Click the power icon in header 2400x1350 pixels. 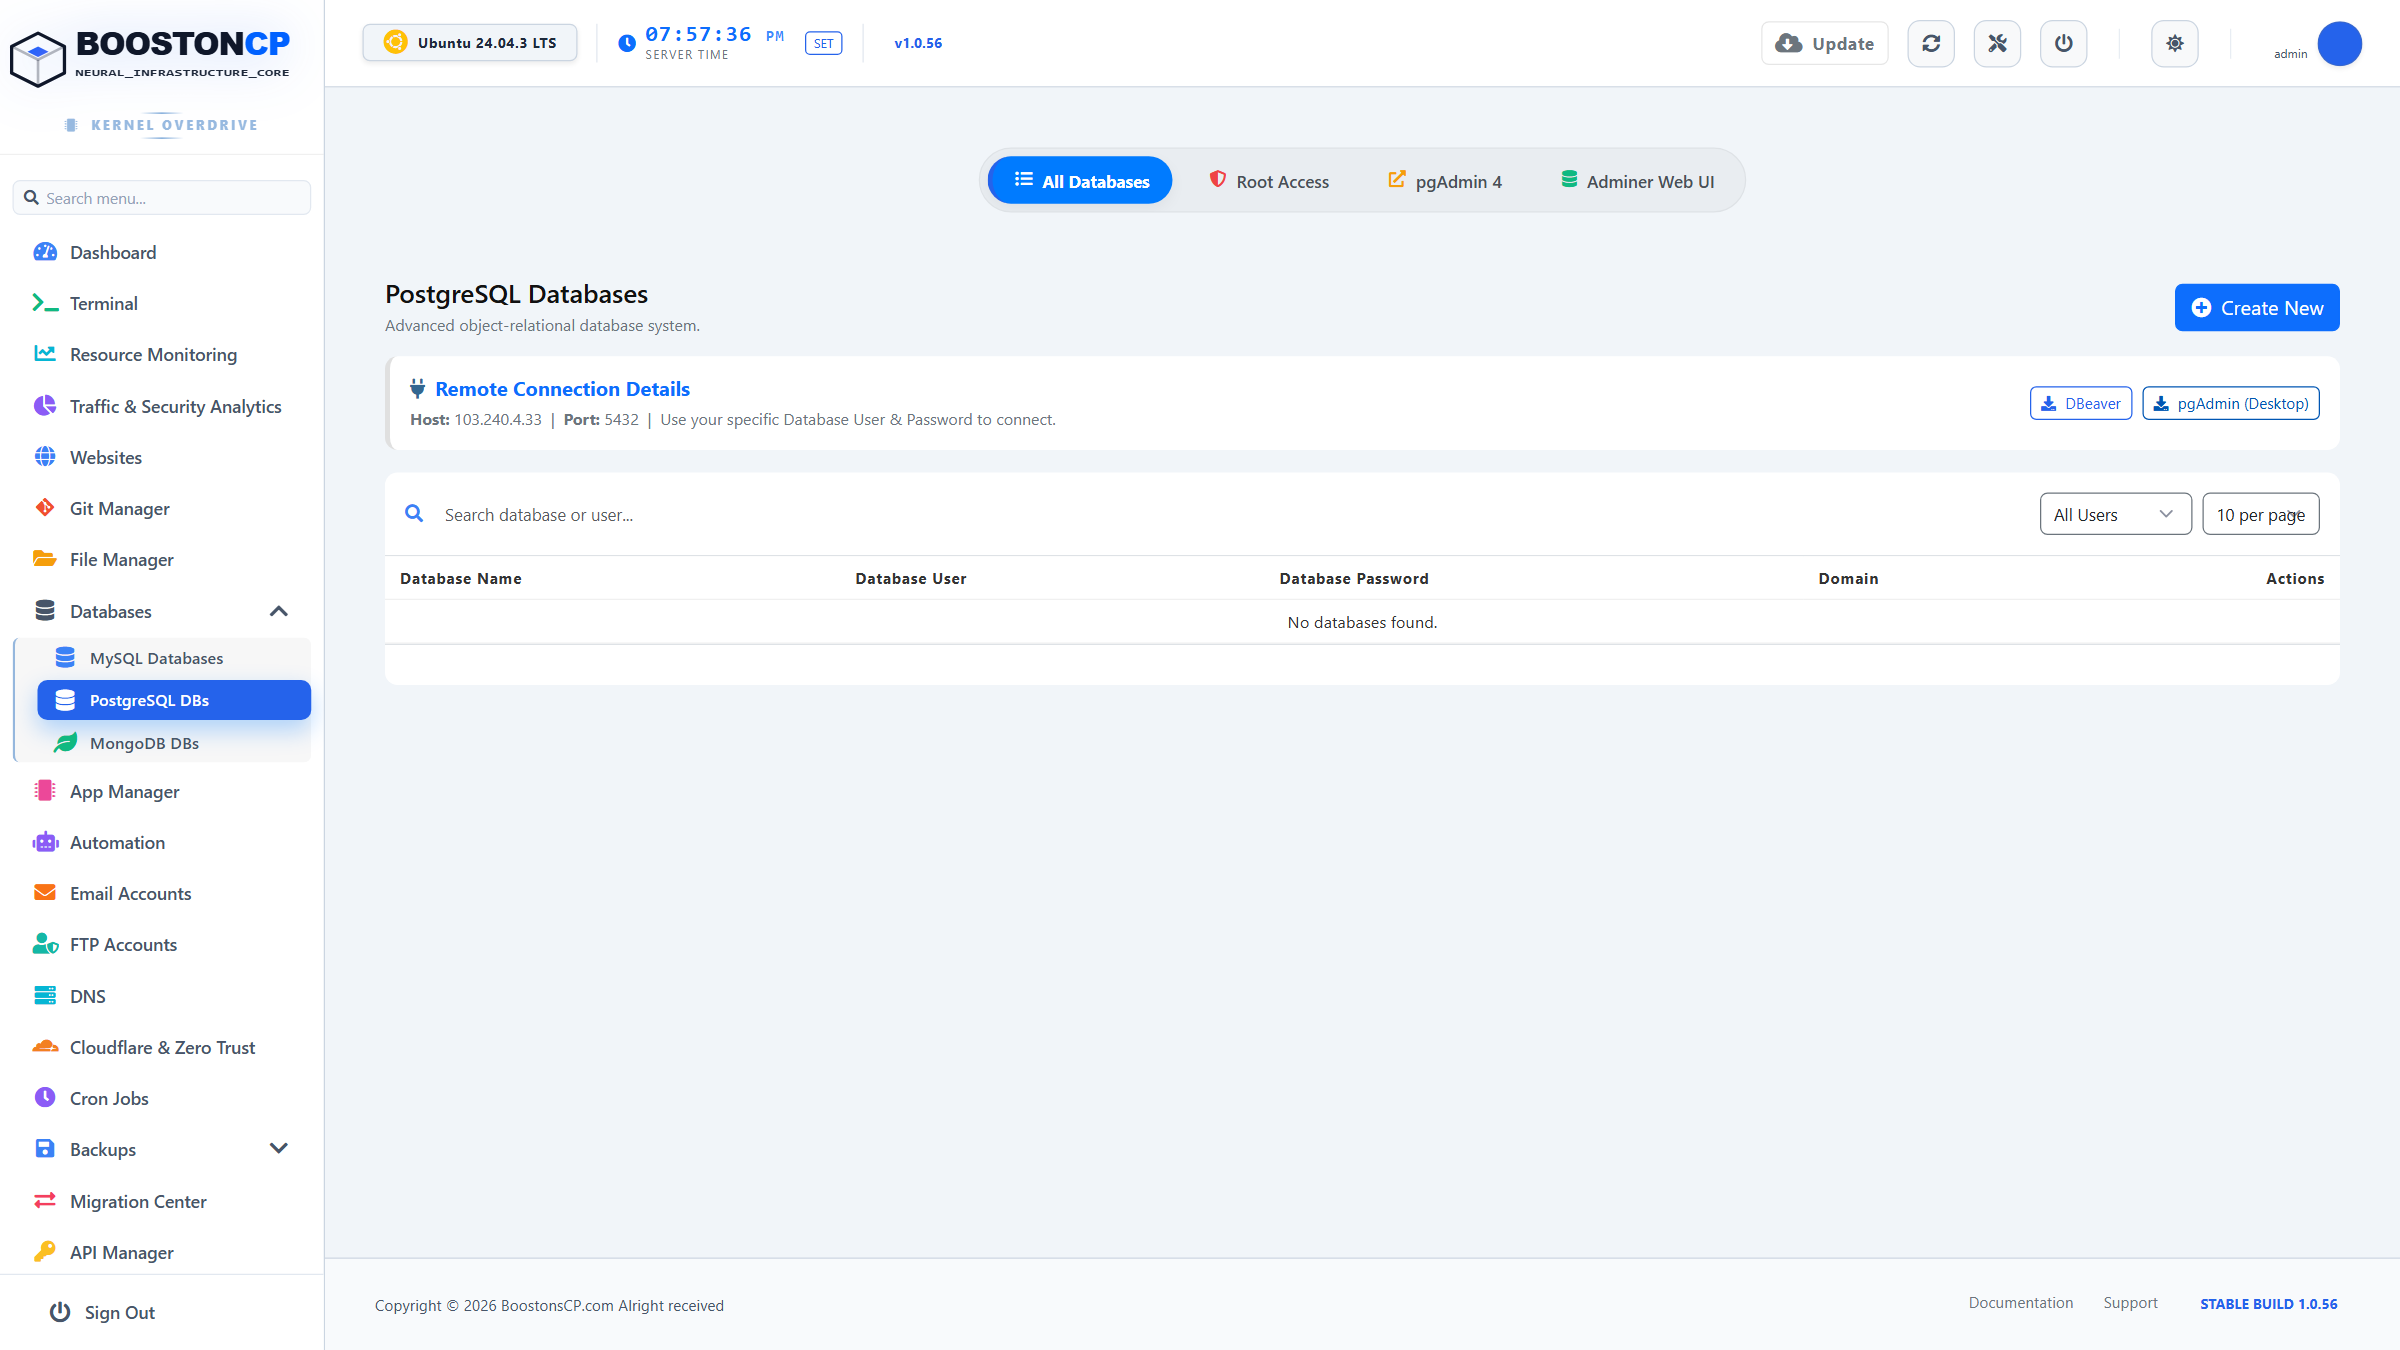(x=2063, y=44)
